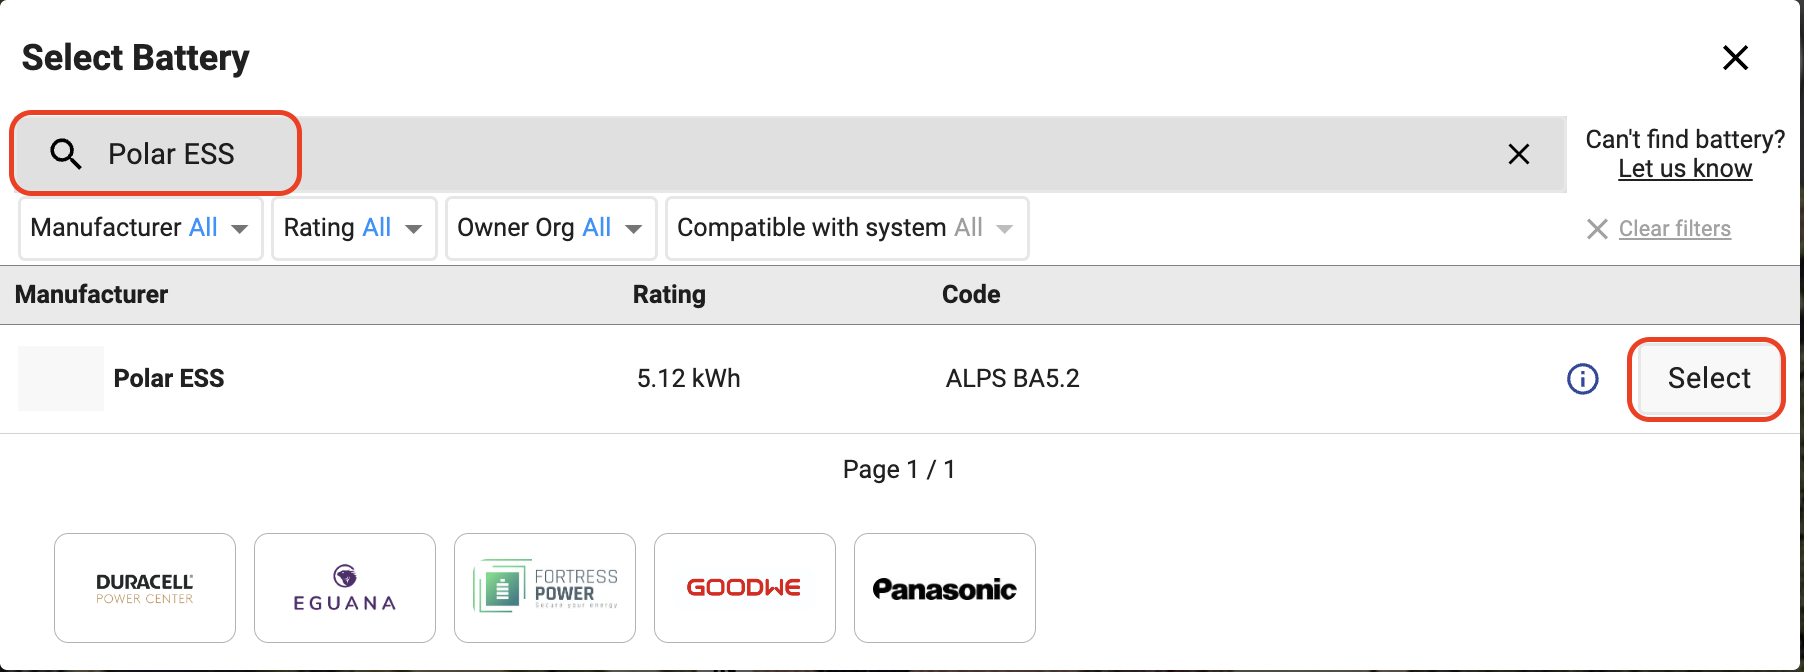
Task: Click the Polar ESS manufacturer name
Action: (169, 378)
